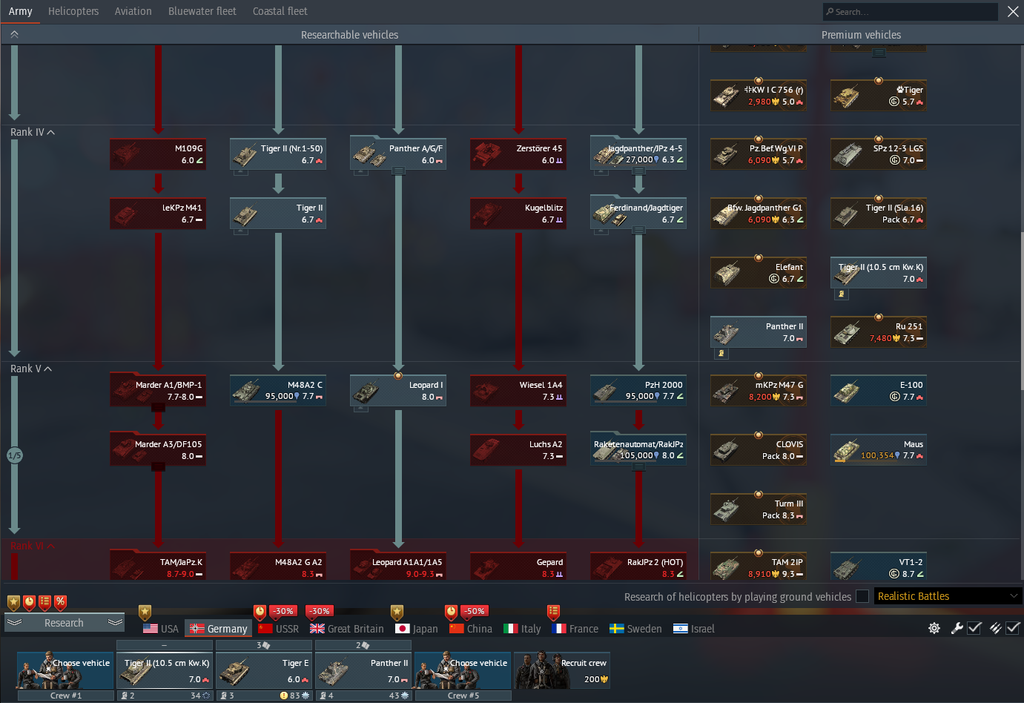Image resolution: width=1024 pixels, height=703 pixels.
Task: Click the list icon above Research button
Action: (44, 602)
